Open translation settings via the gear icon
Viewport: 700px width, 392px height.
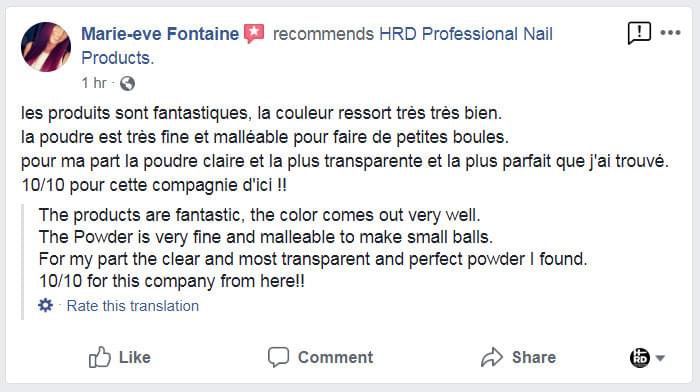[x=46, y=305]
